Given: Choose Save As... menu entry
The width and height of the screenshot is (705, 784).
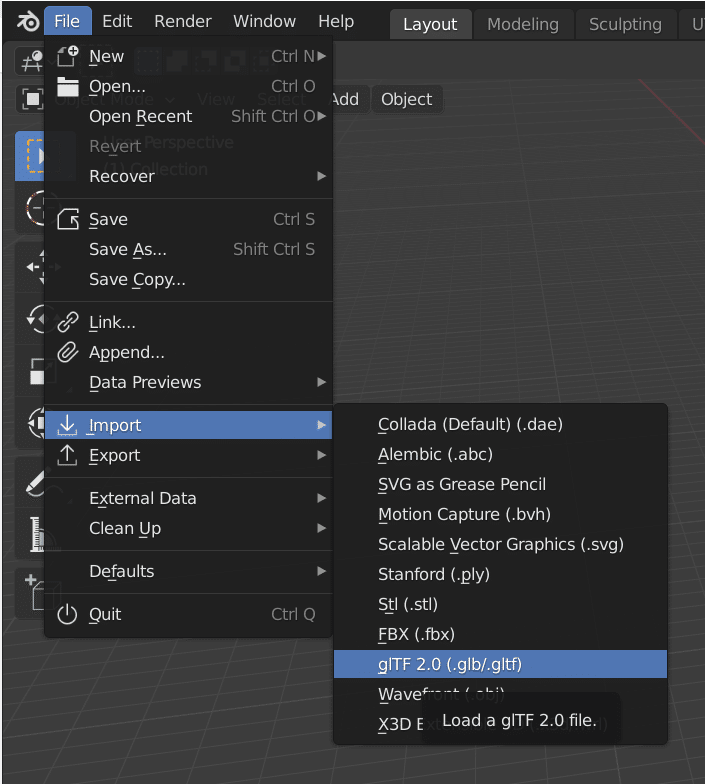Looking at the screenshot, I should click(x=188, y=249).
